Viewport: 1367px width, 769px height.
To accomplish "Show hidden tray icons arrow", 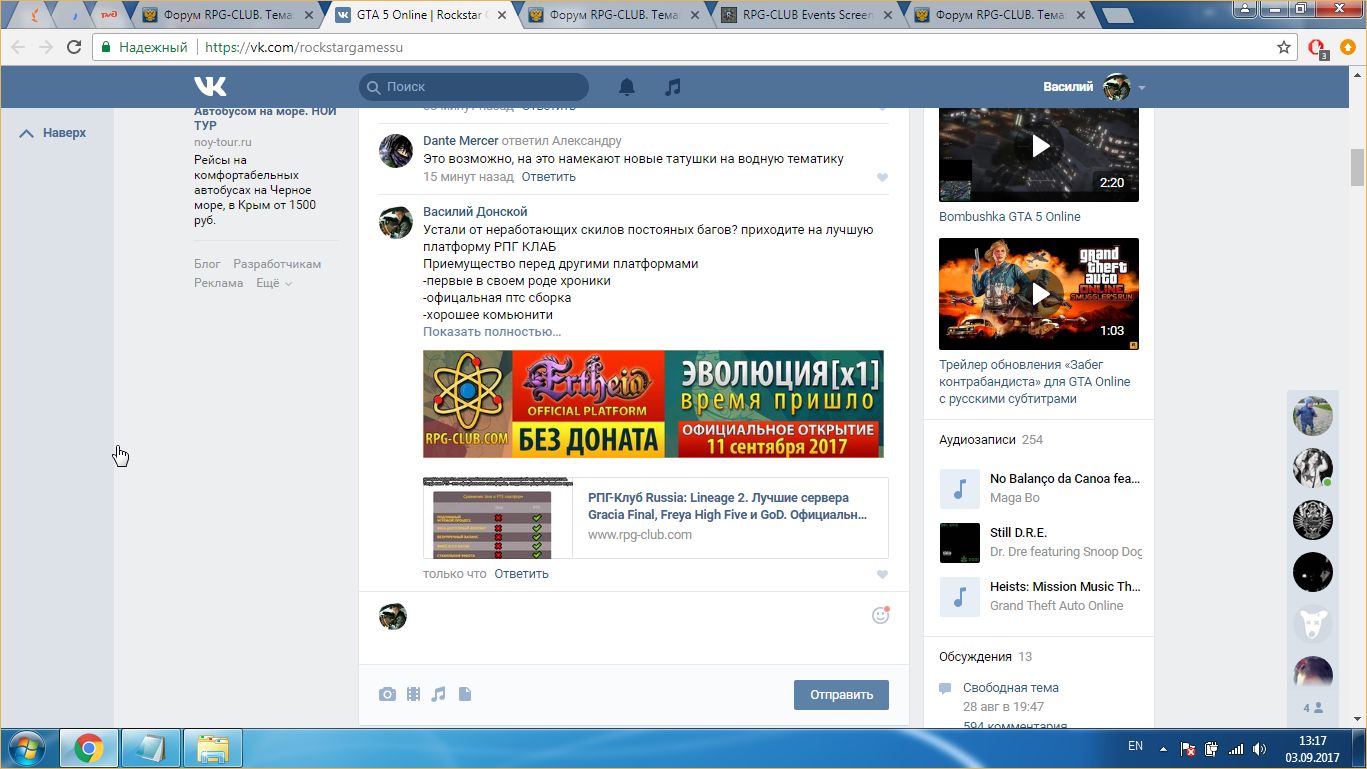I will point(1162,748).
